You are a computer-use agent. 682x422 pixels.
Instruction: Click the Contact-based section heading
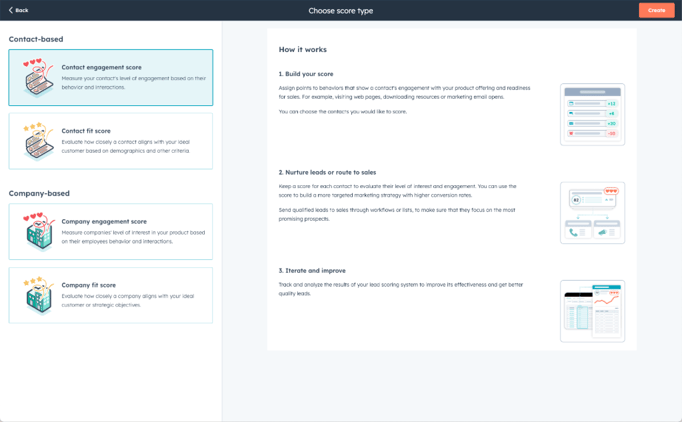[x=36, y=39]
